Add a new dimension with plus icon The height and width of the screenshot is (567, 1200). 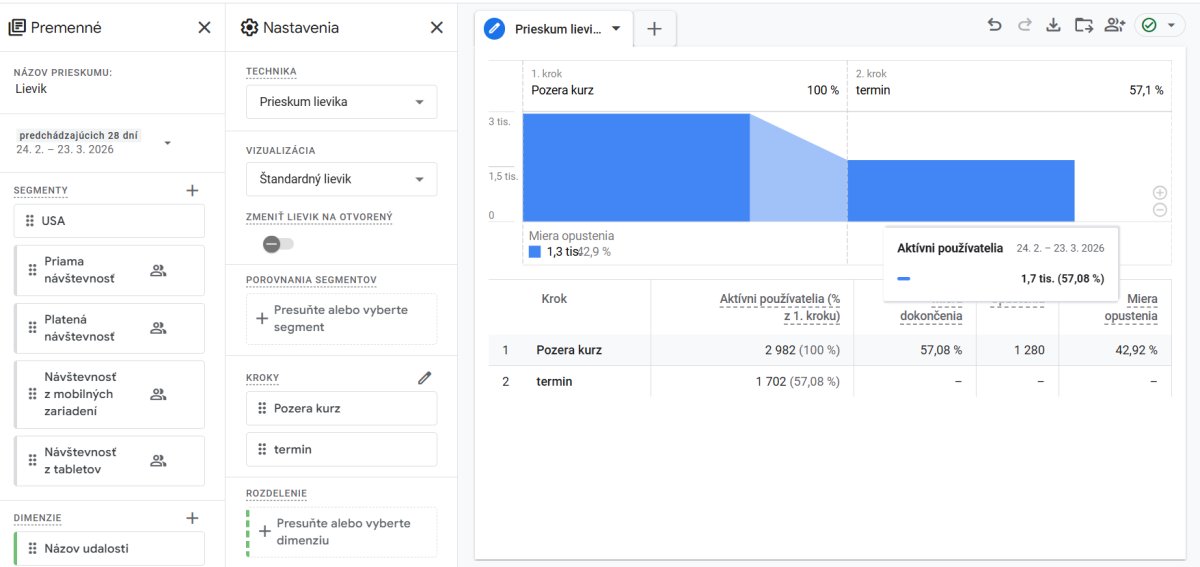pos(192,518)
